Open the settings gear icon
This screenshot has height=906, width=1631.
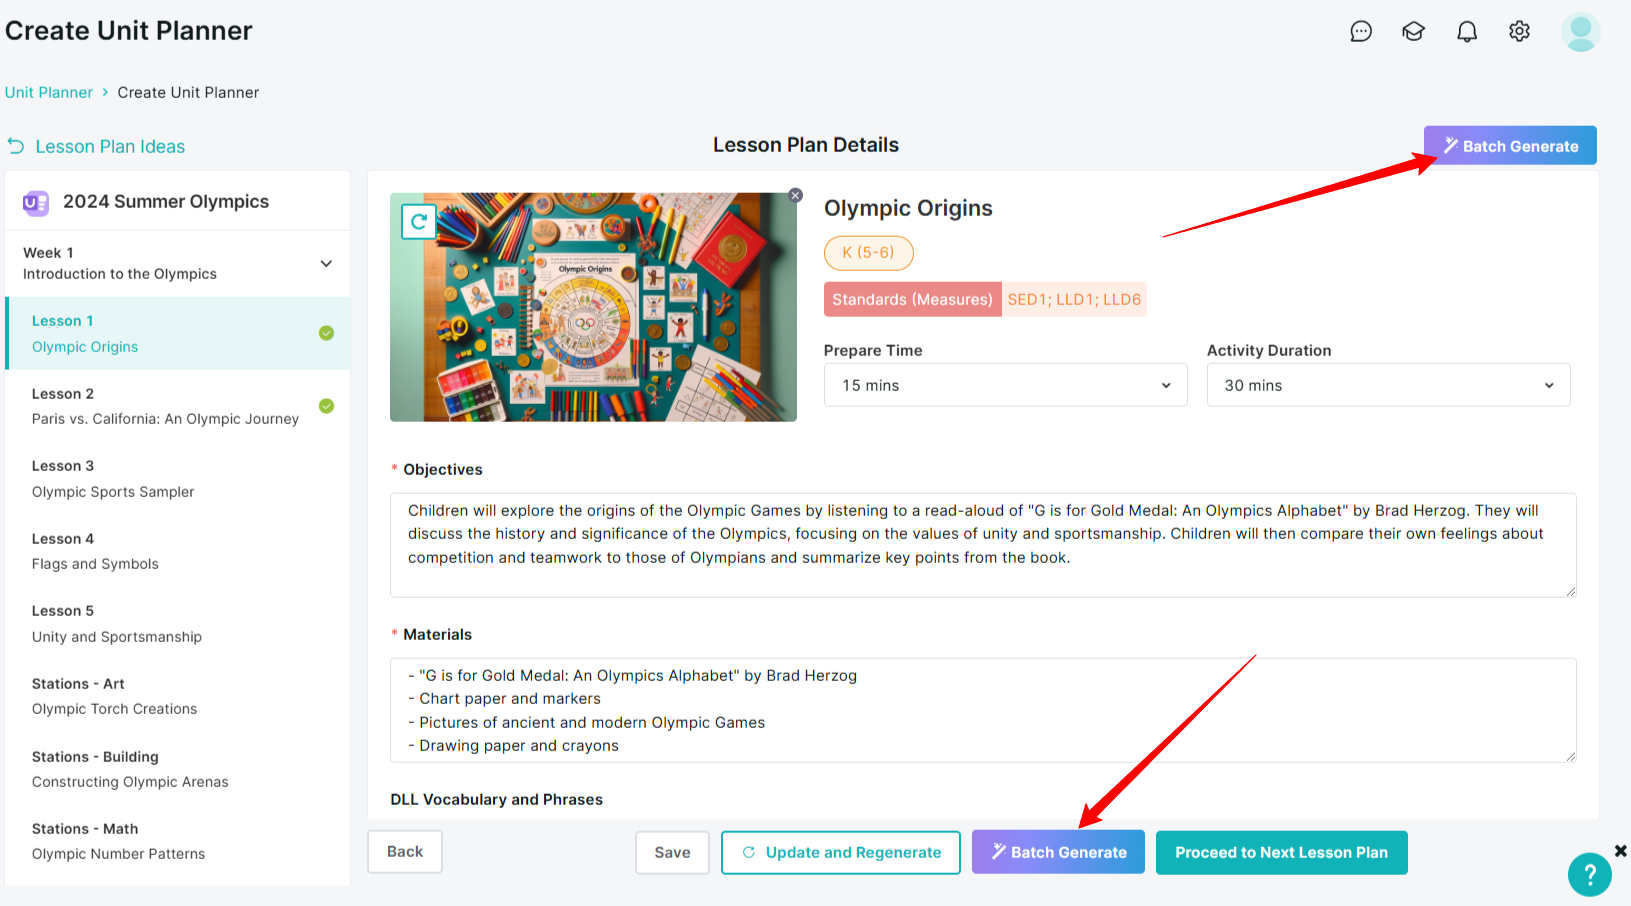tap(1519, 32)
